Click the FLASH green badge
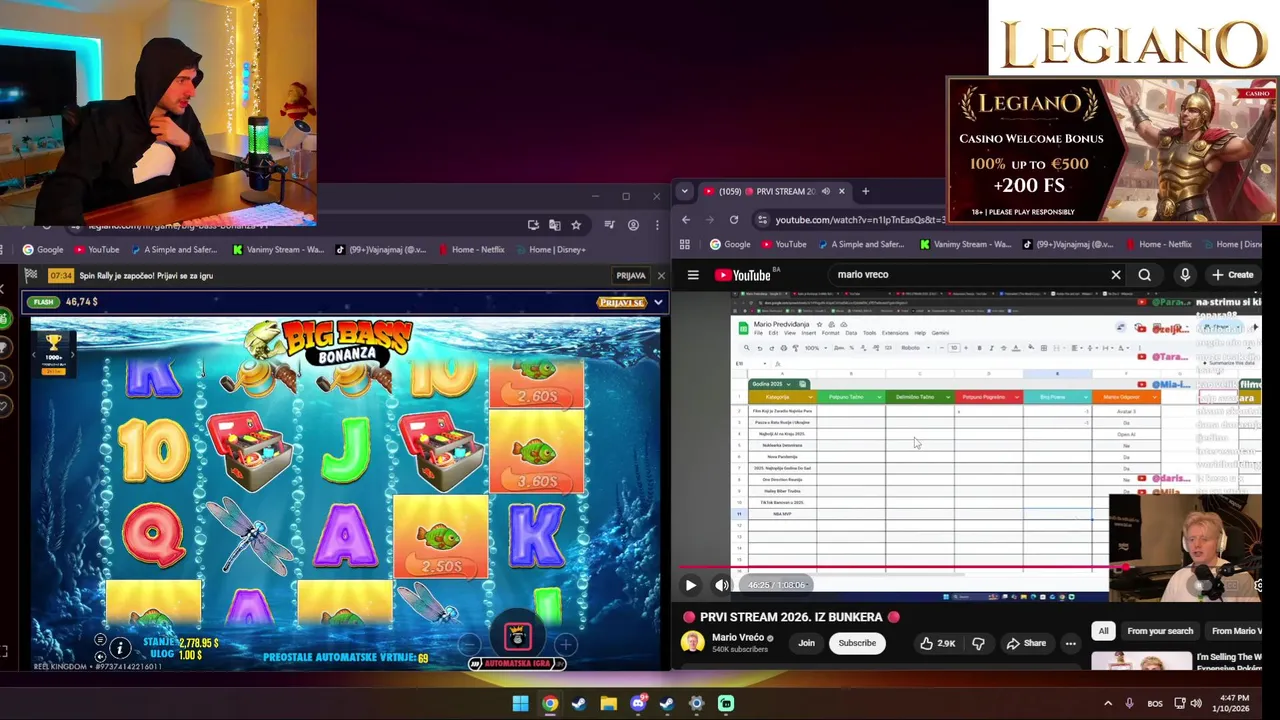Viewport: 1280px width, 720px height. click(x=43, y=302)
